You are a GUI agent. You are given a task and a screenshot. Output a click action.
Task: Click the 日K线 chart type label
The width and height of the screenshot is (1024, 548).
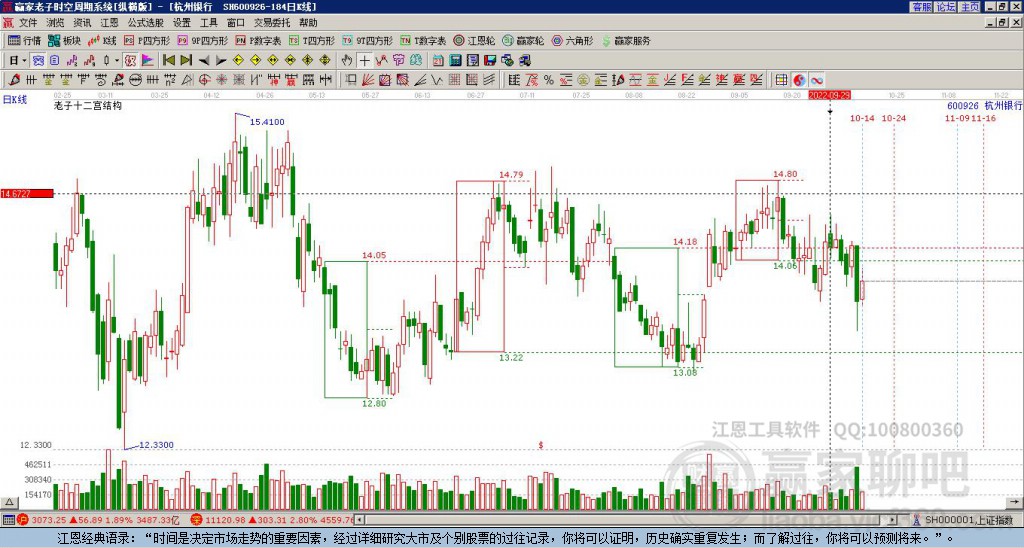[x=16, y=100]
